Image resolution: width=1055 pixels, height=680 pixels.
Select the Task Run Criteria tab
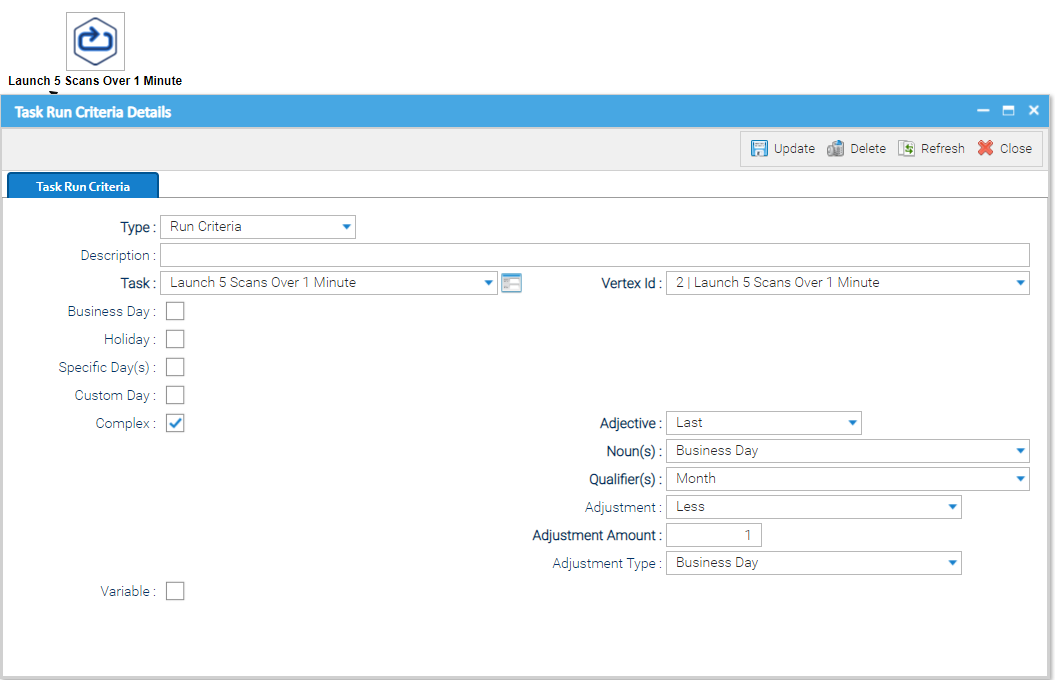pos(83,186)
